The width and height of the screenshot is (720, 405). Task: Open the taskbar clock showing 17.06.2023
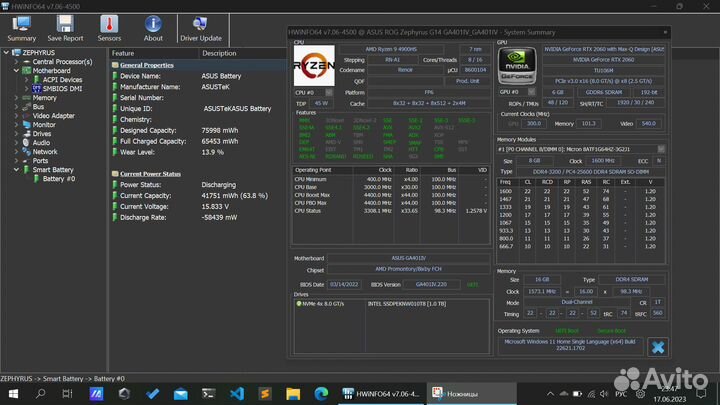(669, 394)
